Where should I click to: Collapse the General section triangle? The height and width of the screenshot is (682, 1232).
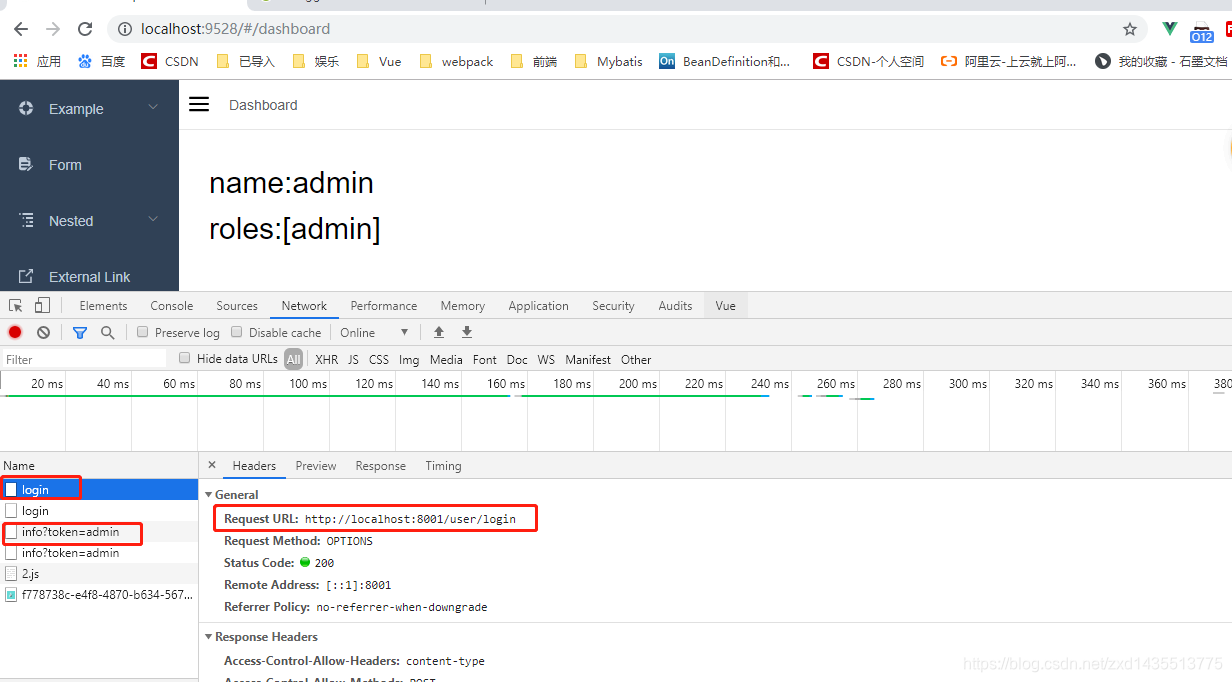coord(208,495)
